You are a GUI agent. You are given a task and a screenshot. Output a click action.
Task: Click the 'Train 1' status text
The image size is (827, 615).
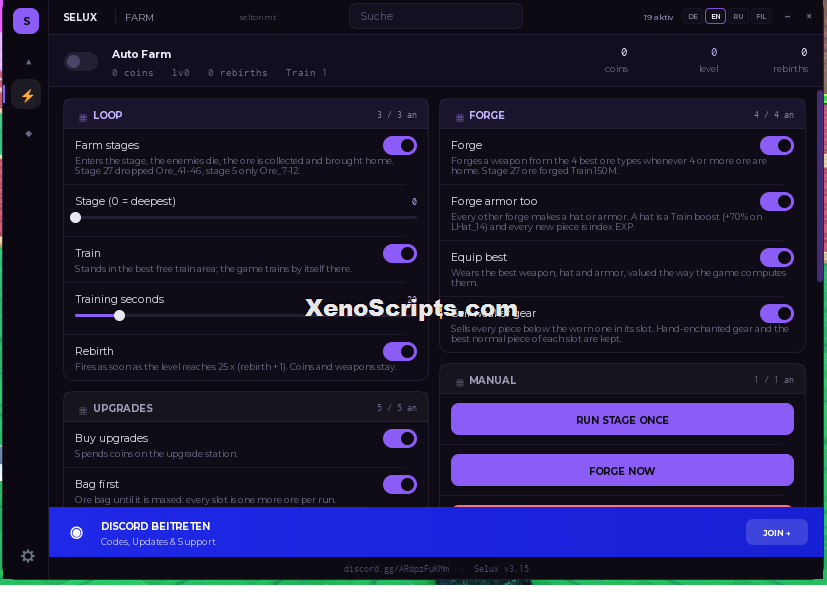click(306, 73)
